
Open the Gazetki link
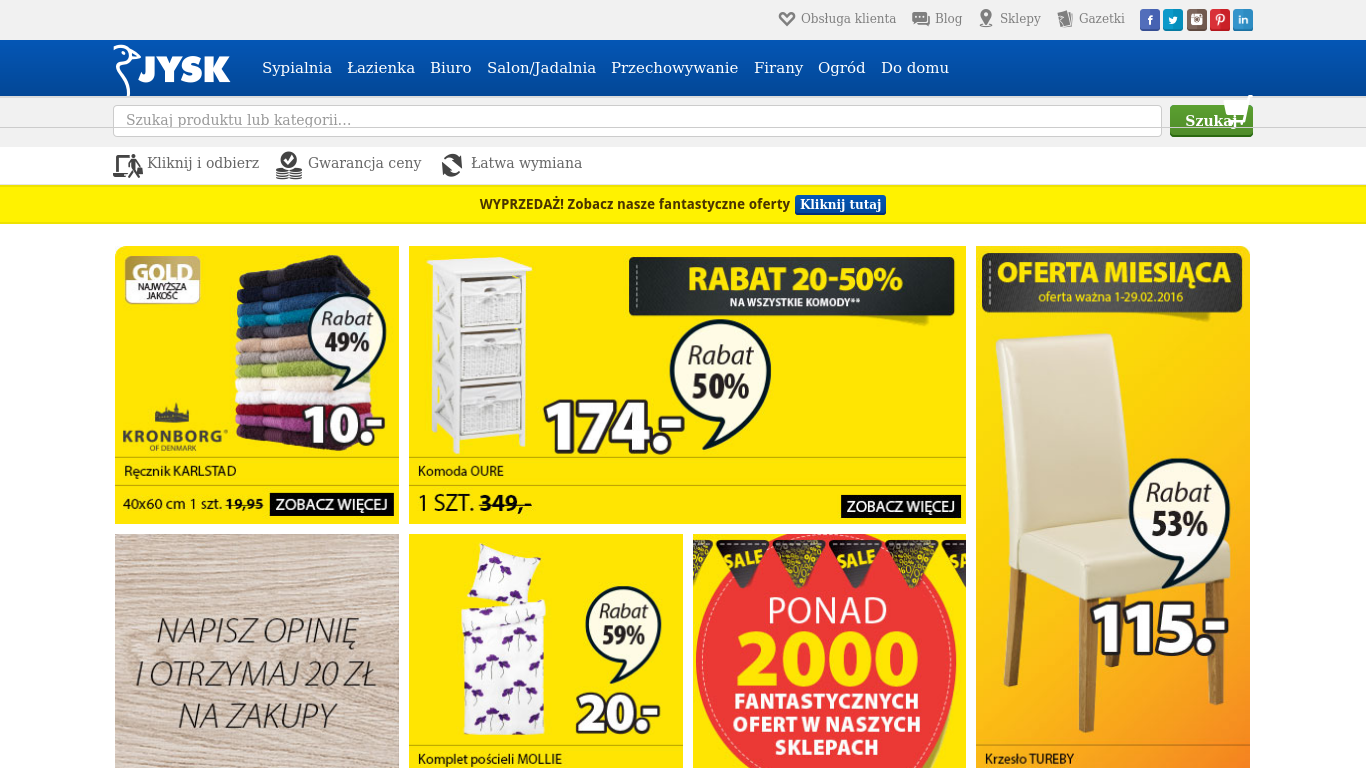[1101, 19]
